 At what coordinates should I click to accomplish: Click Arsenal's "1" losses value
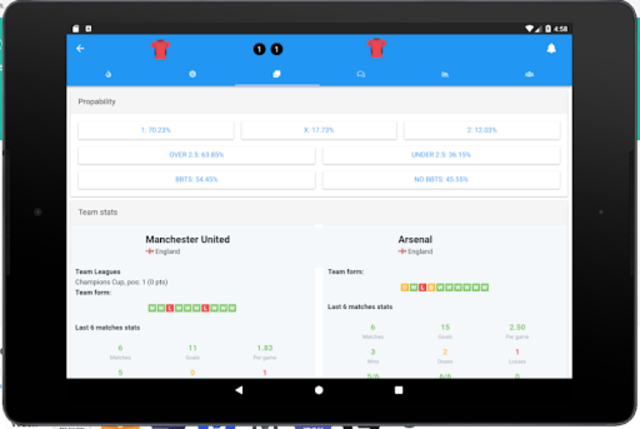click(x=517, y=352)
